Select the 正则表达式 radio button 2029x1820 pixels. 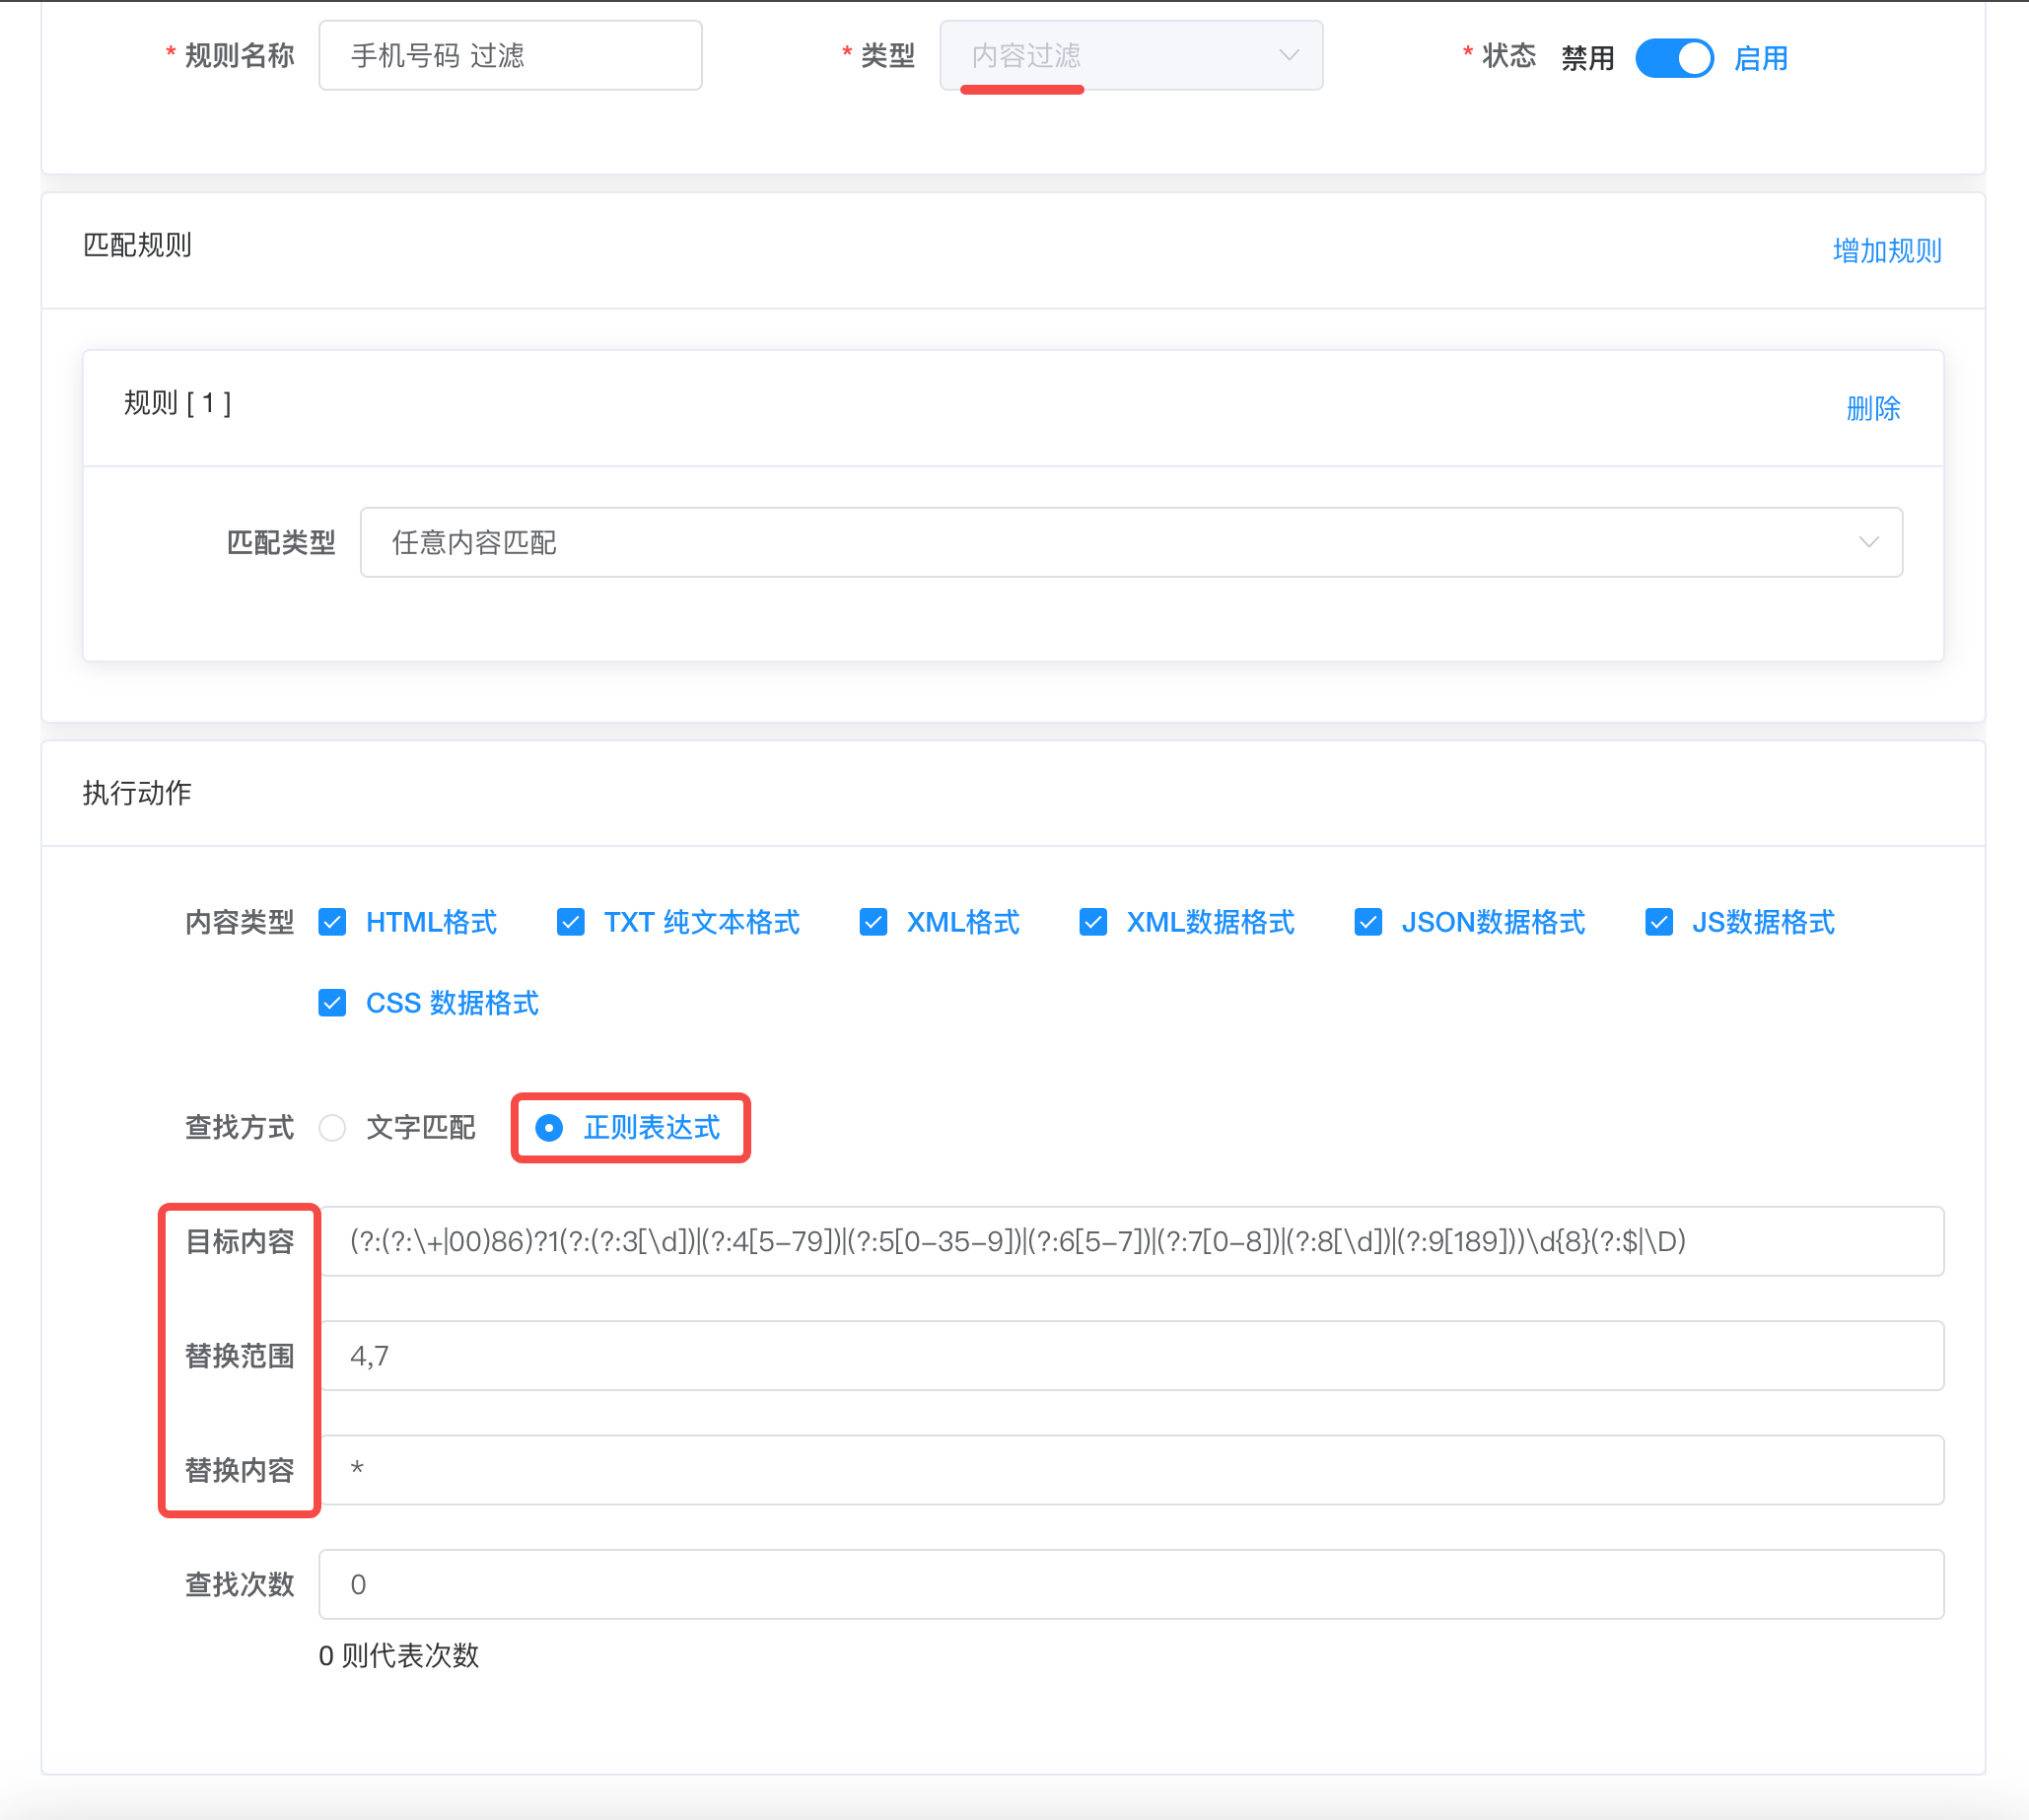tap(549, 1128)
